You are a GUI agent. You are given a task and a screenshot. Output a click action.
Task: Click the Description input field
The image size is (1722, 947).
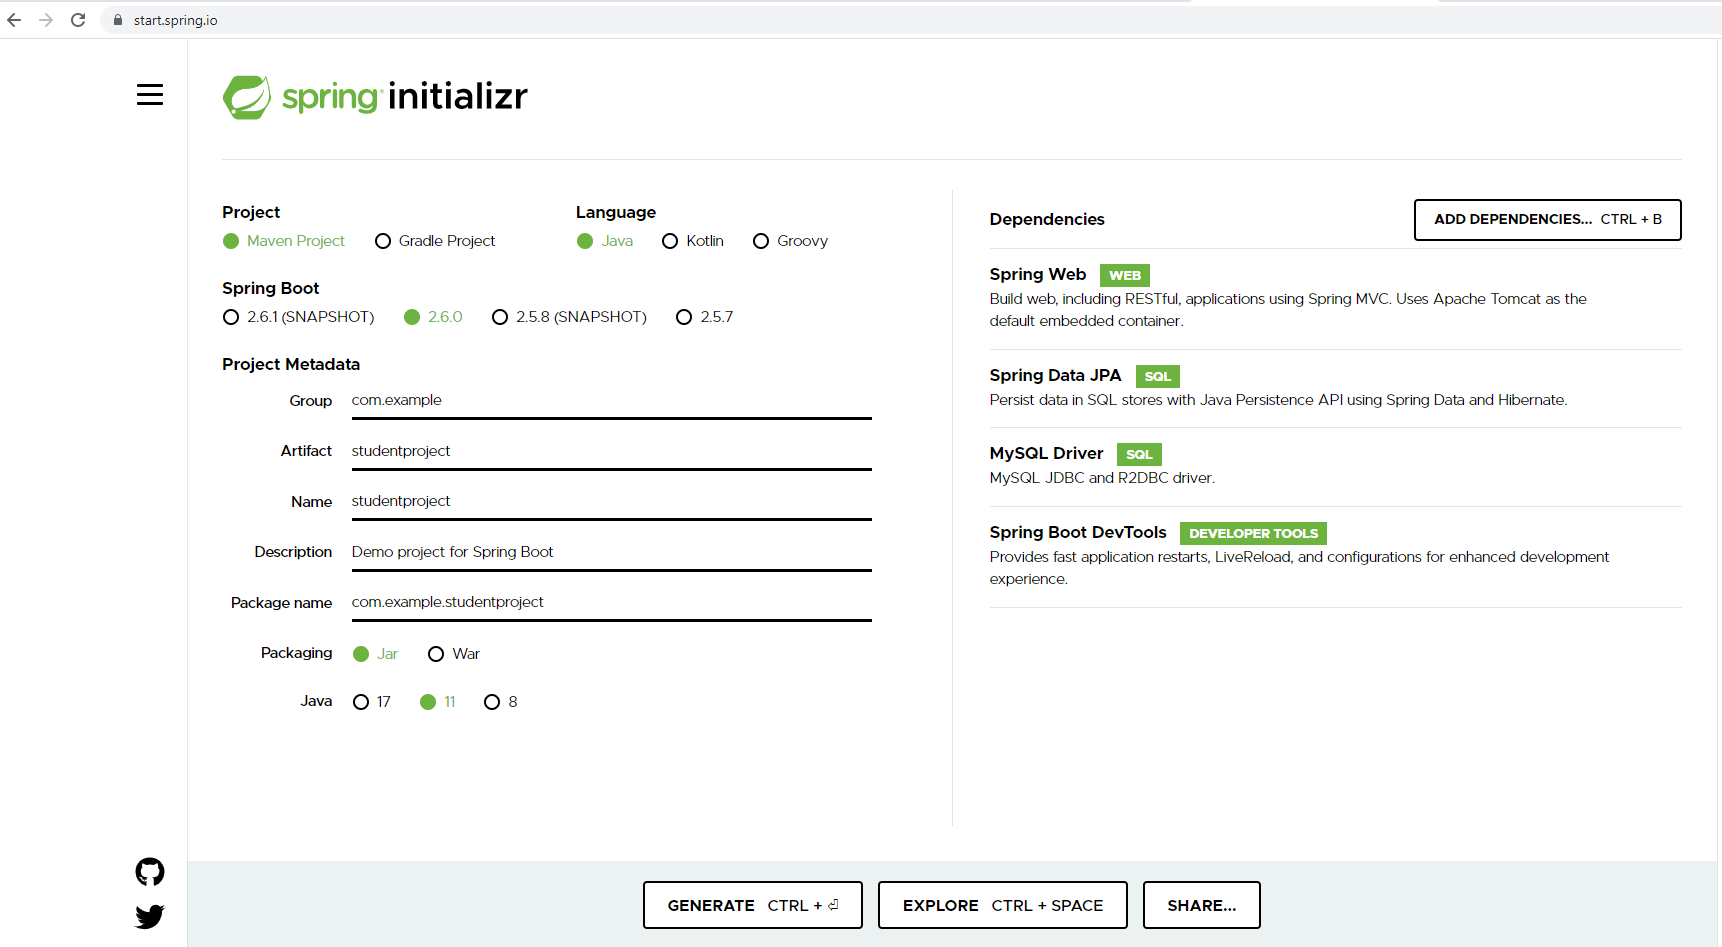click(x=612, y=553)
